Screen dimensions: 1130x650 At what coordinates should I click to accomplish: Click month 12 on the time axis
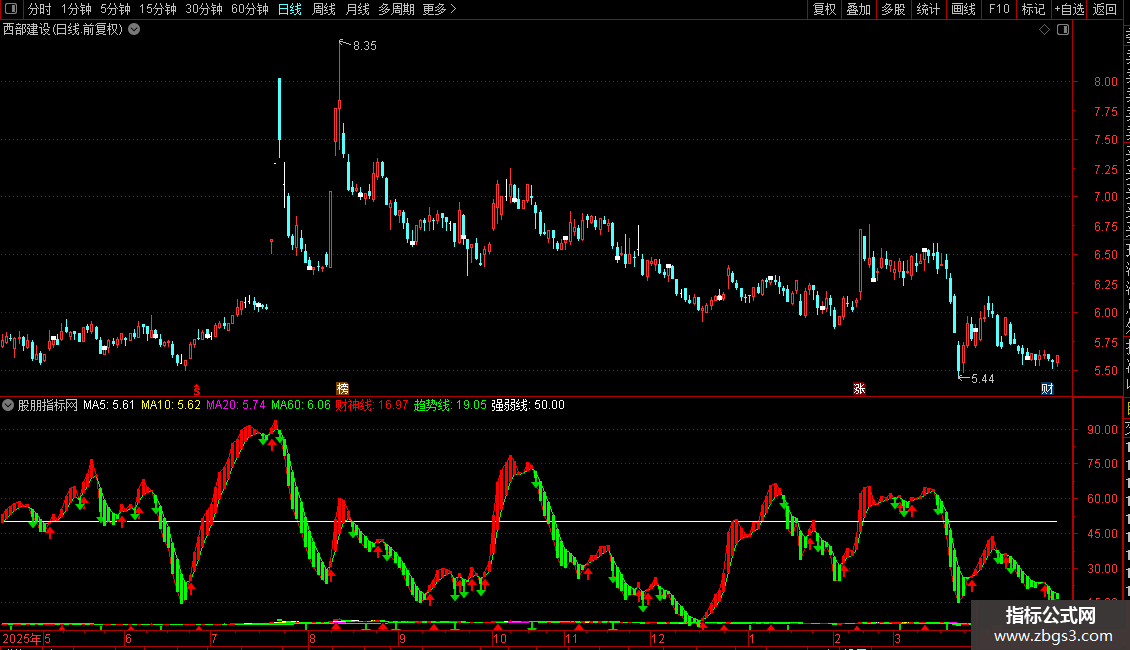tap(657, 638)
